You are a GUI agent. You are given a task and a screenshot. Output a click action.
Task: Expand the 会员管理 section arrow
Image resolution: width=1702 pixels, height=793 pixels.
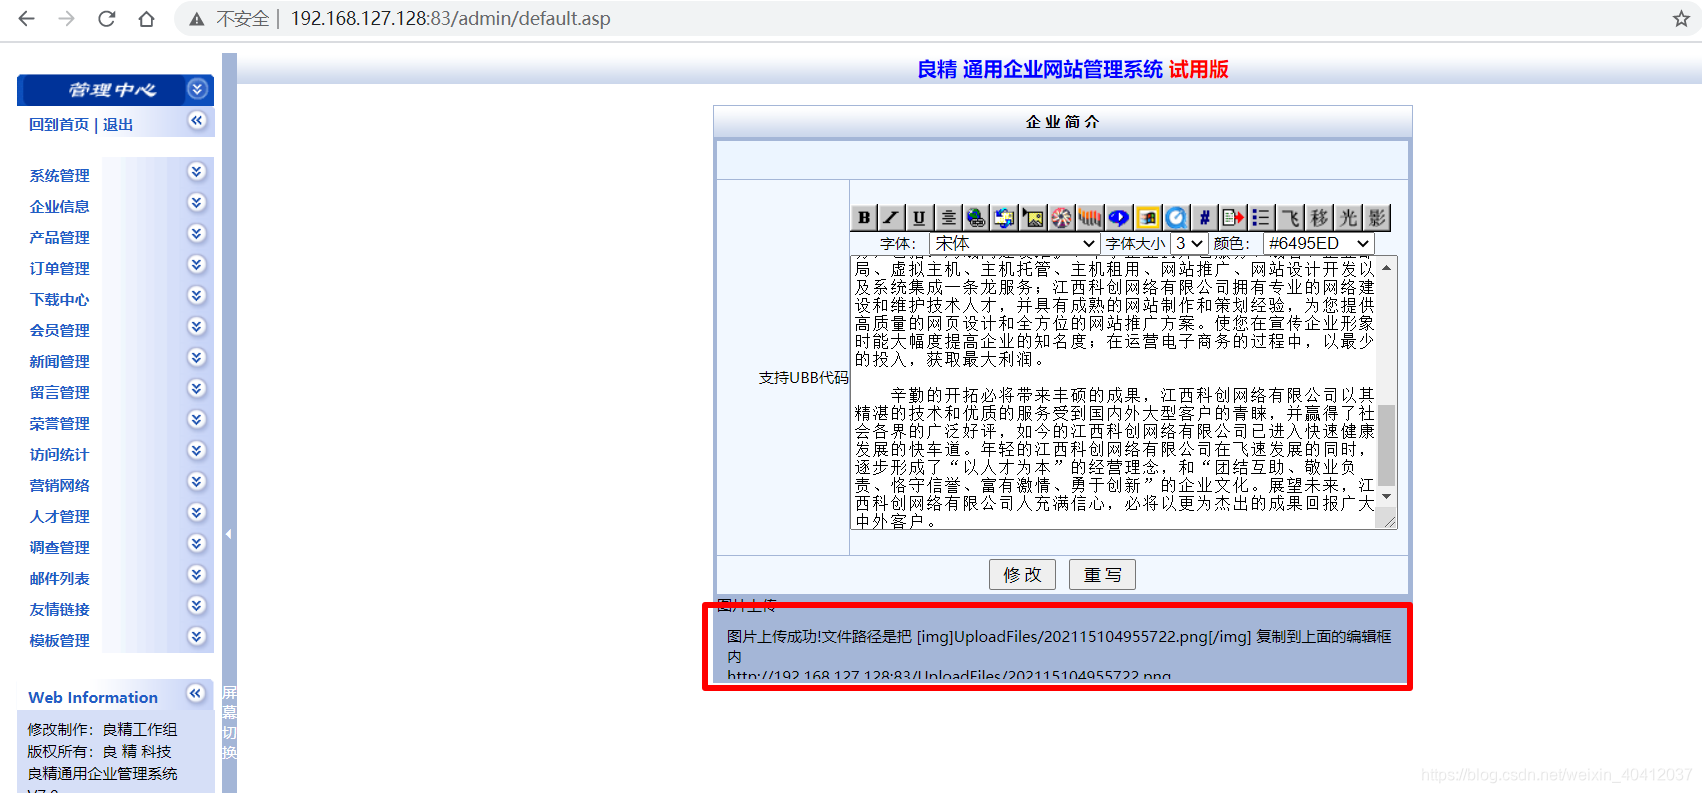pyautogui.click(x=197, y=326)
